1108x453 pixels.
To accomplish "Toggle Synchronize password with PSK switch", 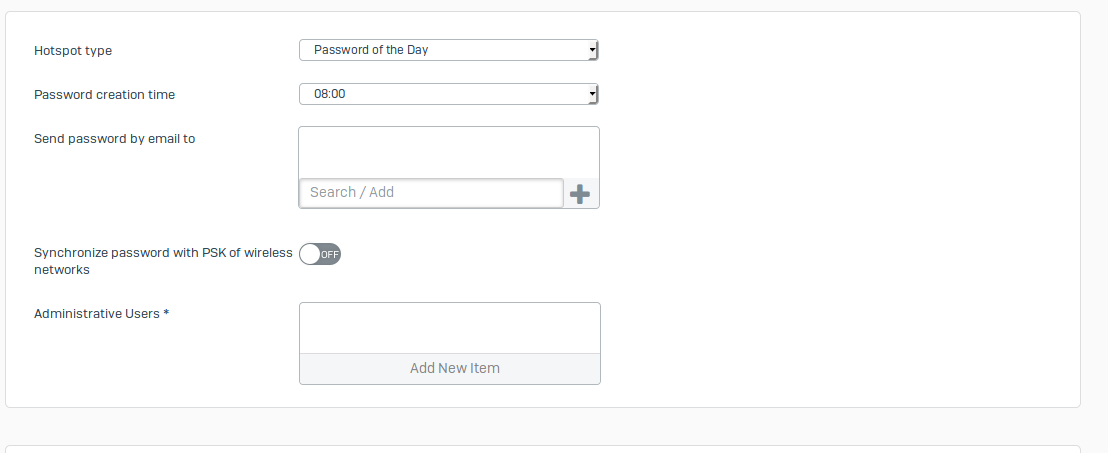I will 320,254.
